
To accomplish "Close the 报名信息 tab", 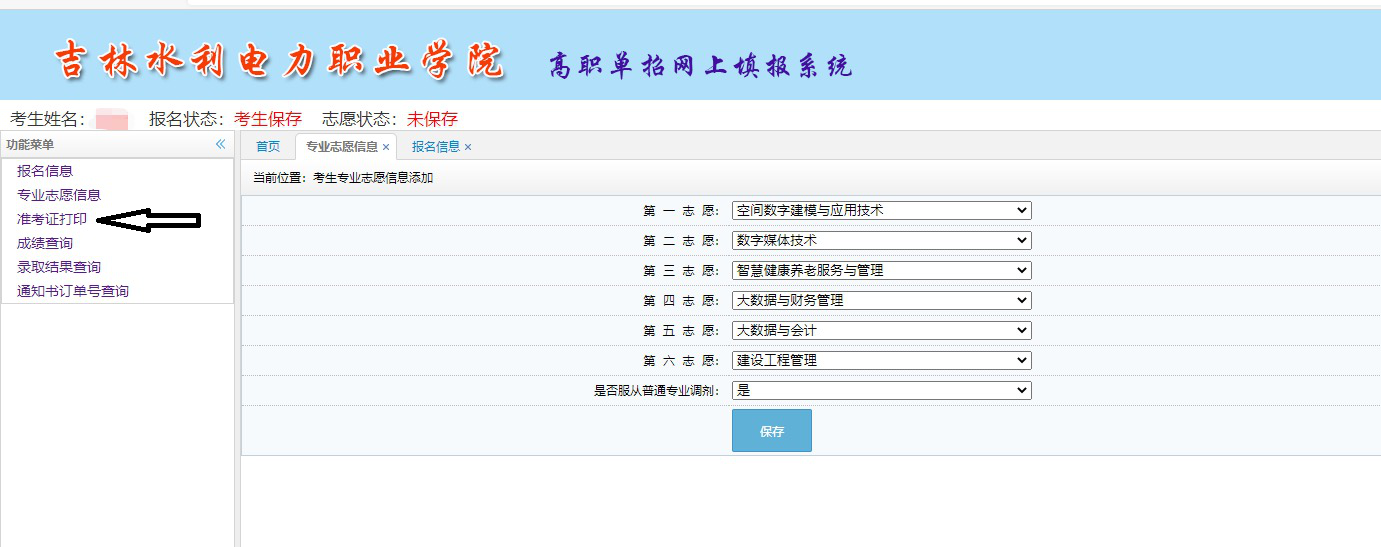I will click(x=468, y=147).
